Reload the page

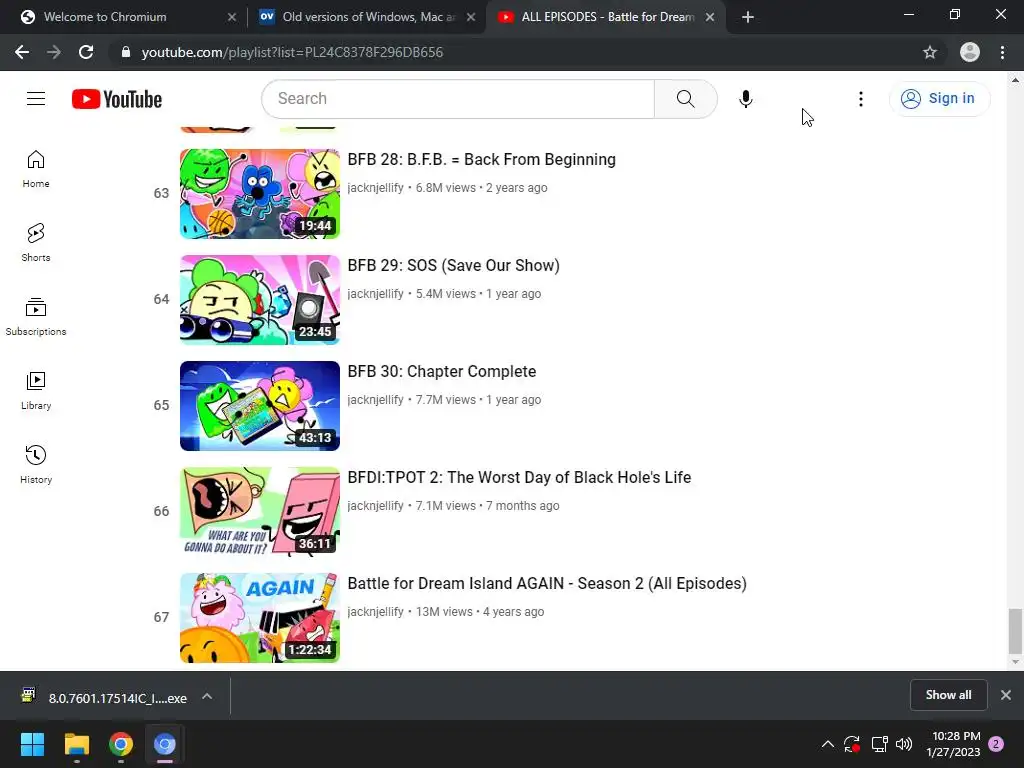tap(86, 52)
